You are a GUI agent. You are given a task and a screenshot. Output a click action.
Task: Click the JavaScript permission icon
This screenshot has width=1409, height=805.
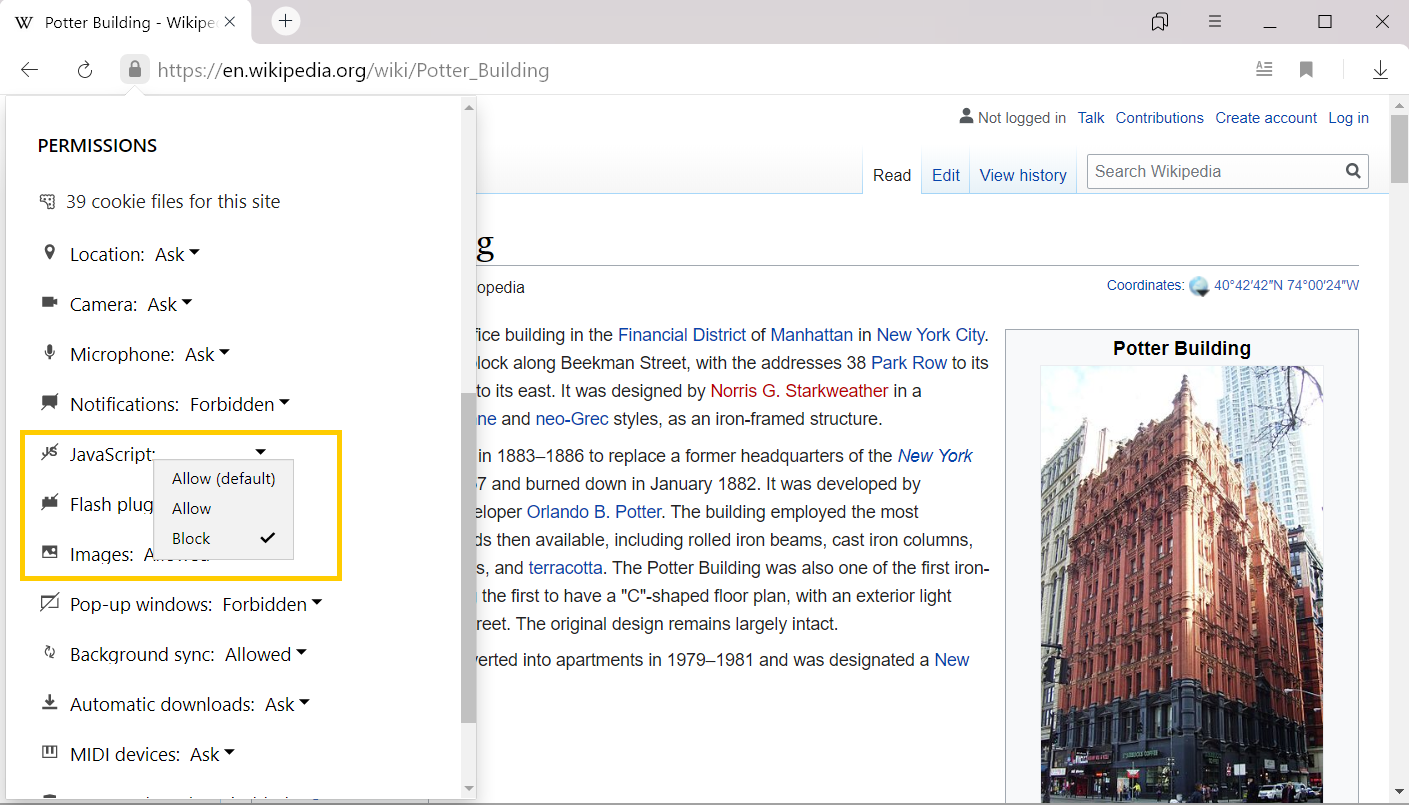[x=49, y=452]
